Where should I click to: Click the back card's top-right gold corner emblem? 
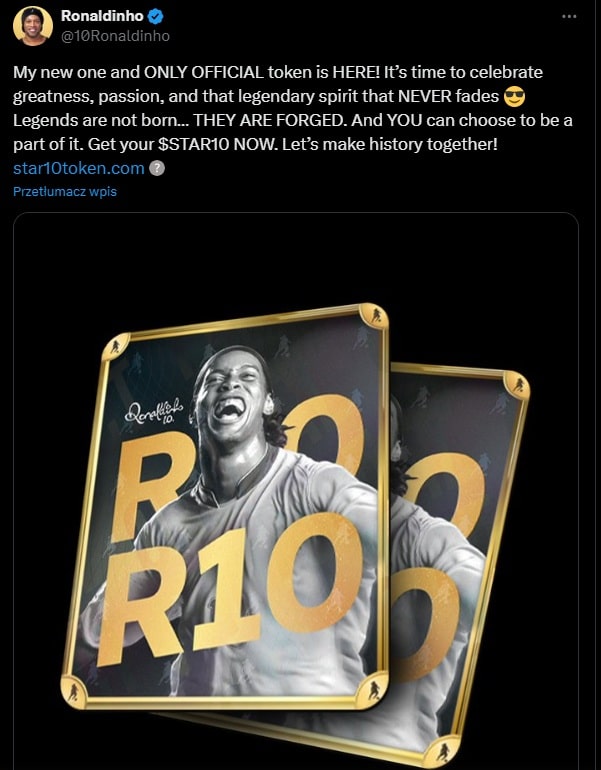pos(517,385)
